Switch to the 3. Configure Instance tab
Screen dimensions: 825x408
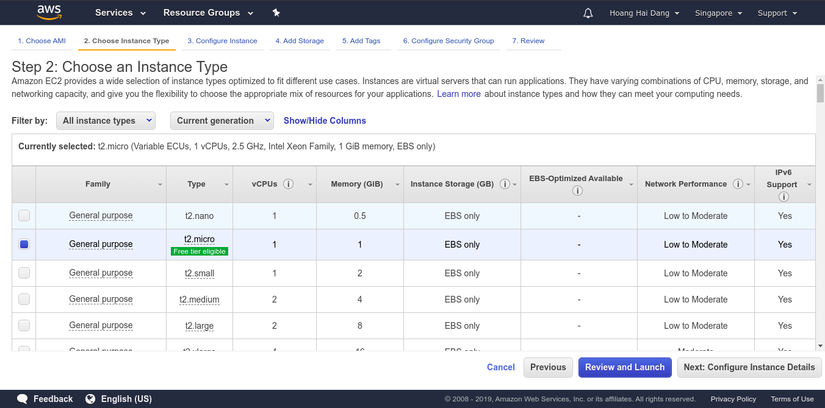coord(222,41)
